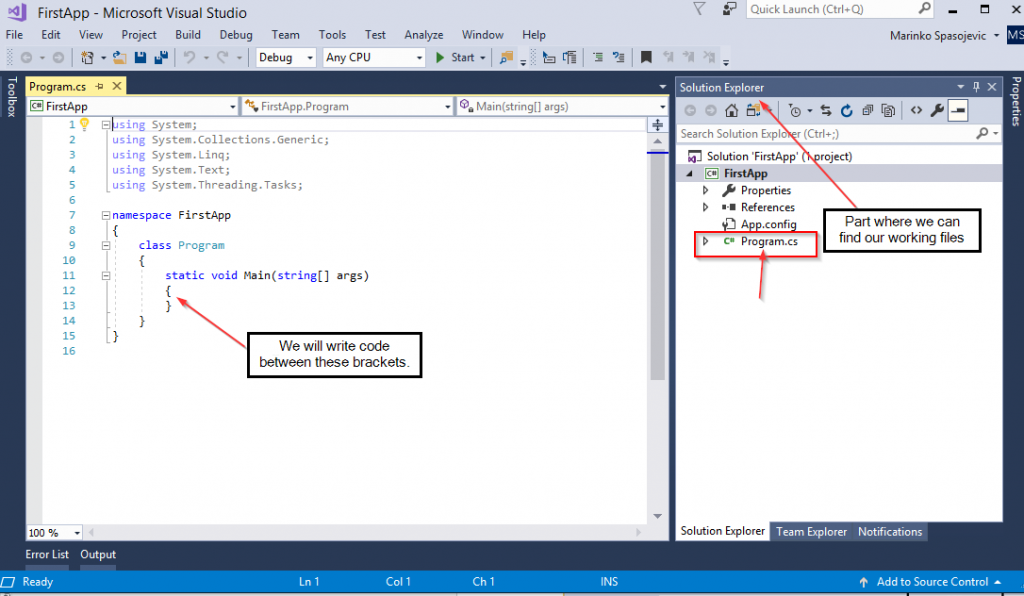Click the Find in Files toolbar icon

(506, 57)
